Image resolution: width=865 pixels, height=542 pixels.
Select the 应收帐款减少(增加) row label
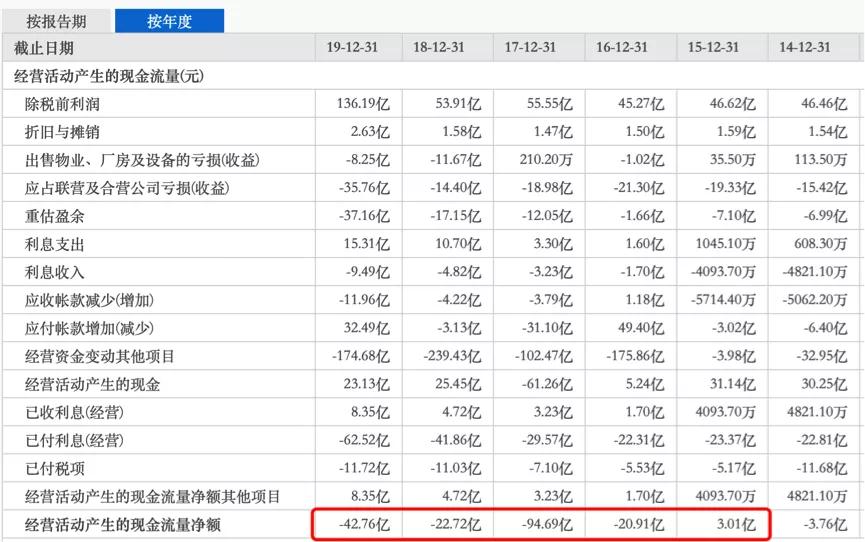(89, 301)
